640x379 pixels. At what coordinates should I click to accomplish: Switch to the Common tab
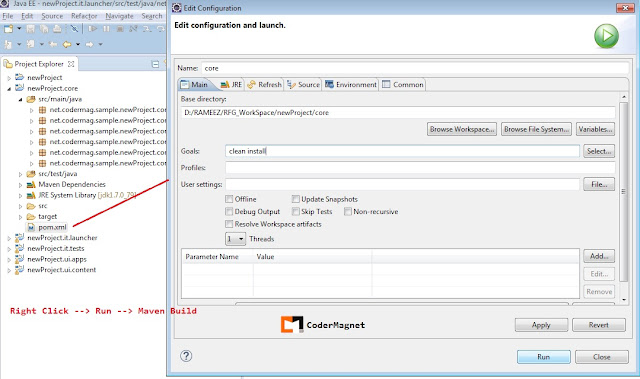pyautogui.click(x=403, y=84)
